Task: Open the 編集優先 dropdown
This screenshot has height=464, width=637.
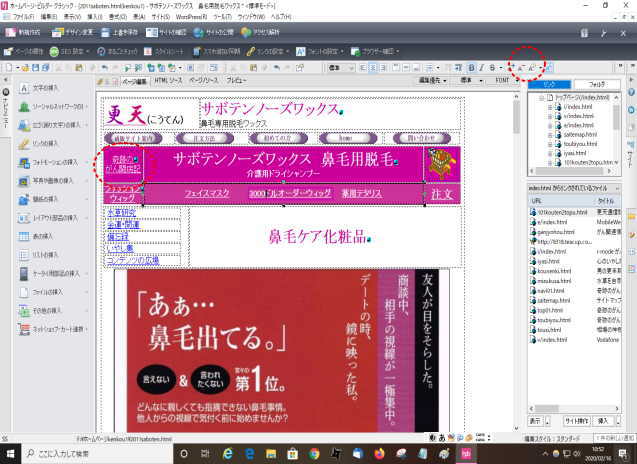Action: tap(432, 80)
